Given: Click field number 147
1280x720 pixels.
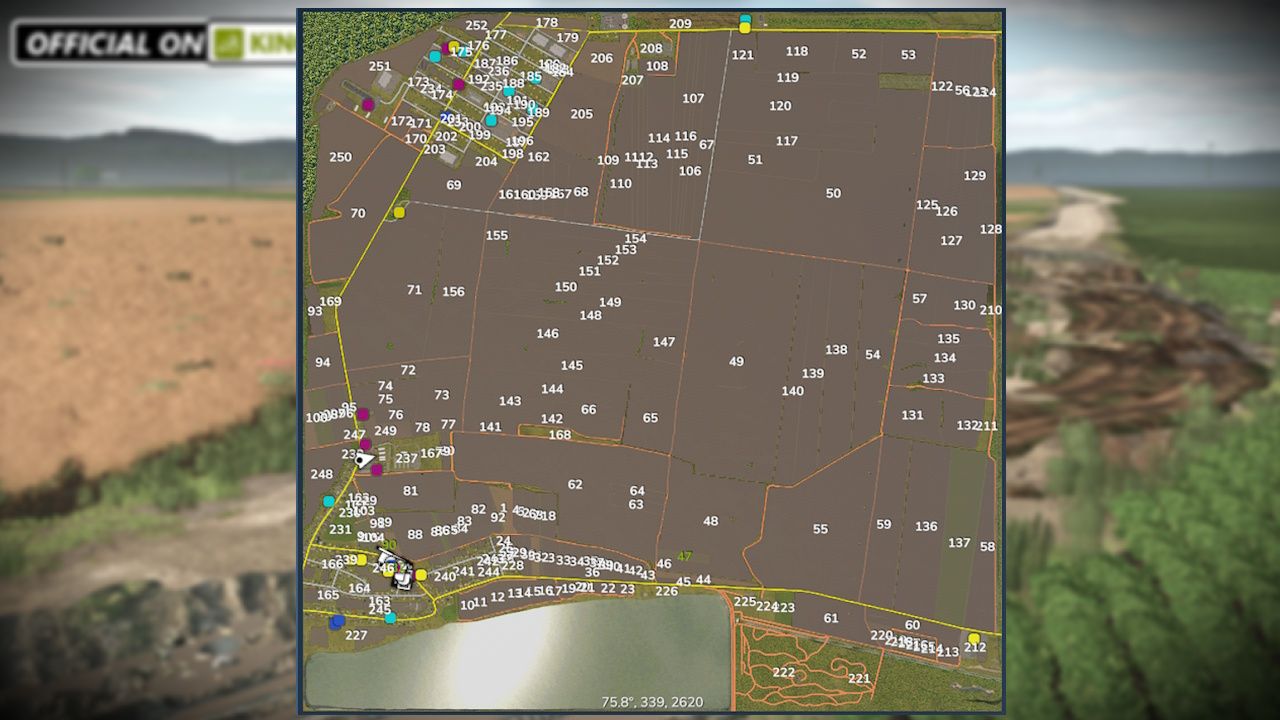Looking at the screenshot, I should (x=664, y=342).
